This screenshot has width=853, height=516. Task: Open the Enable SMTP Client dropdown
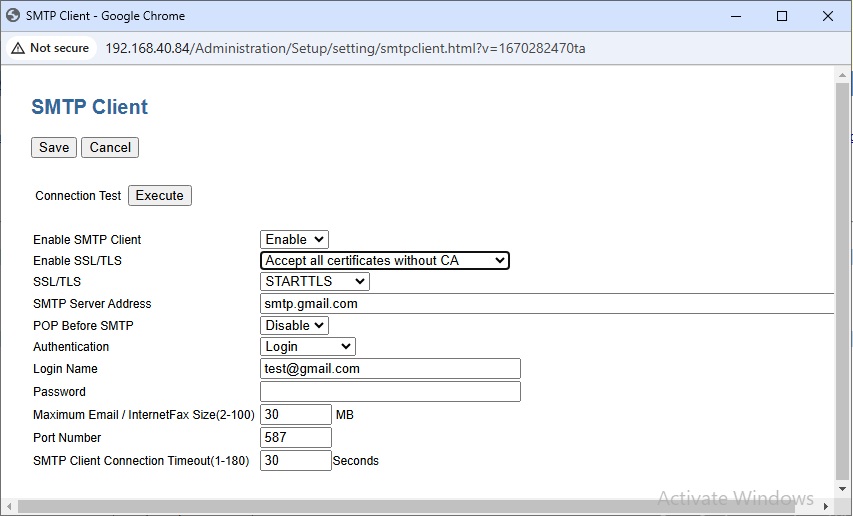point(294,239)
